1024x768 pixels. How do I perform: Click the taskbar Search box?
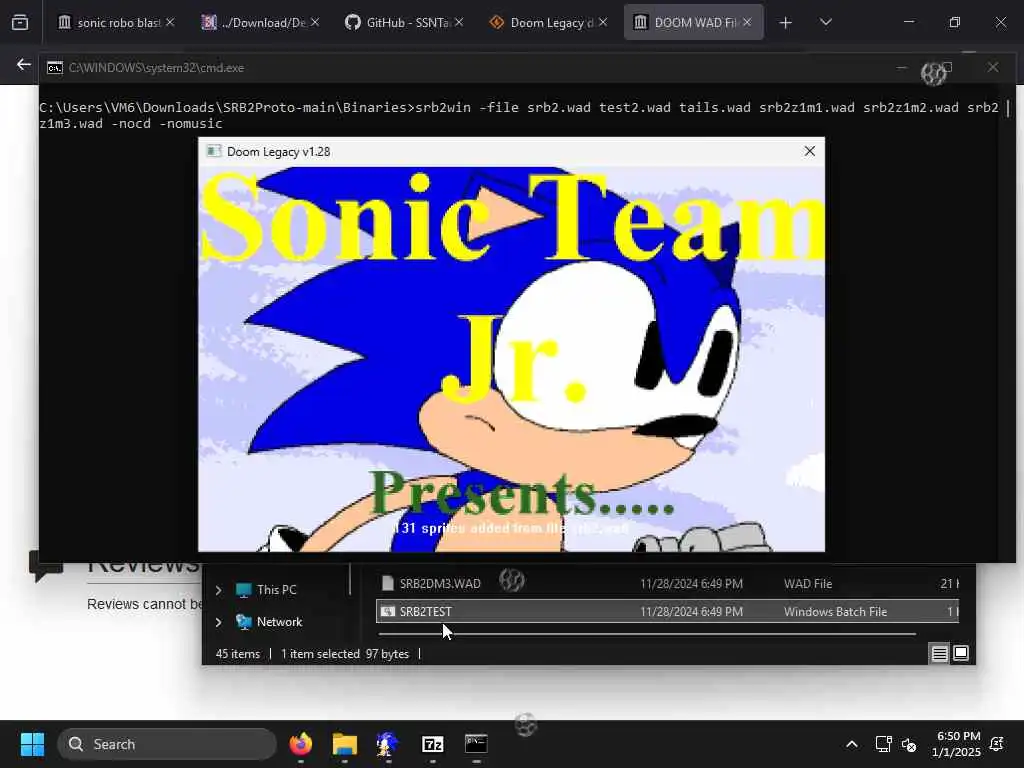click(x=167, y=744)
